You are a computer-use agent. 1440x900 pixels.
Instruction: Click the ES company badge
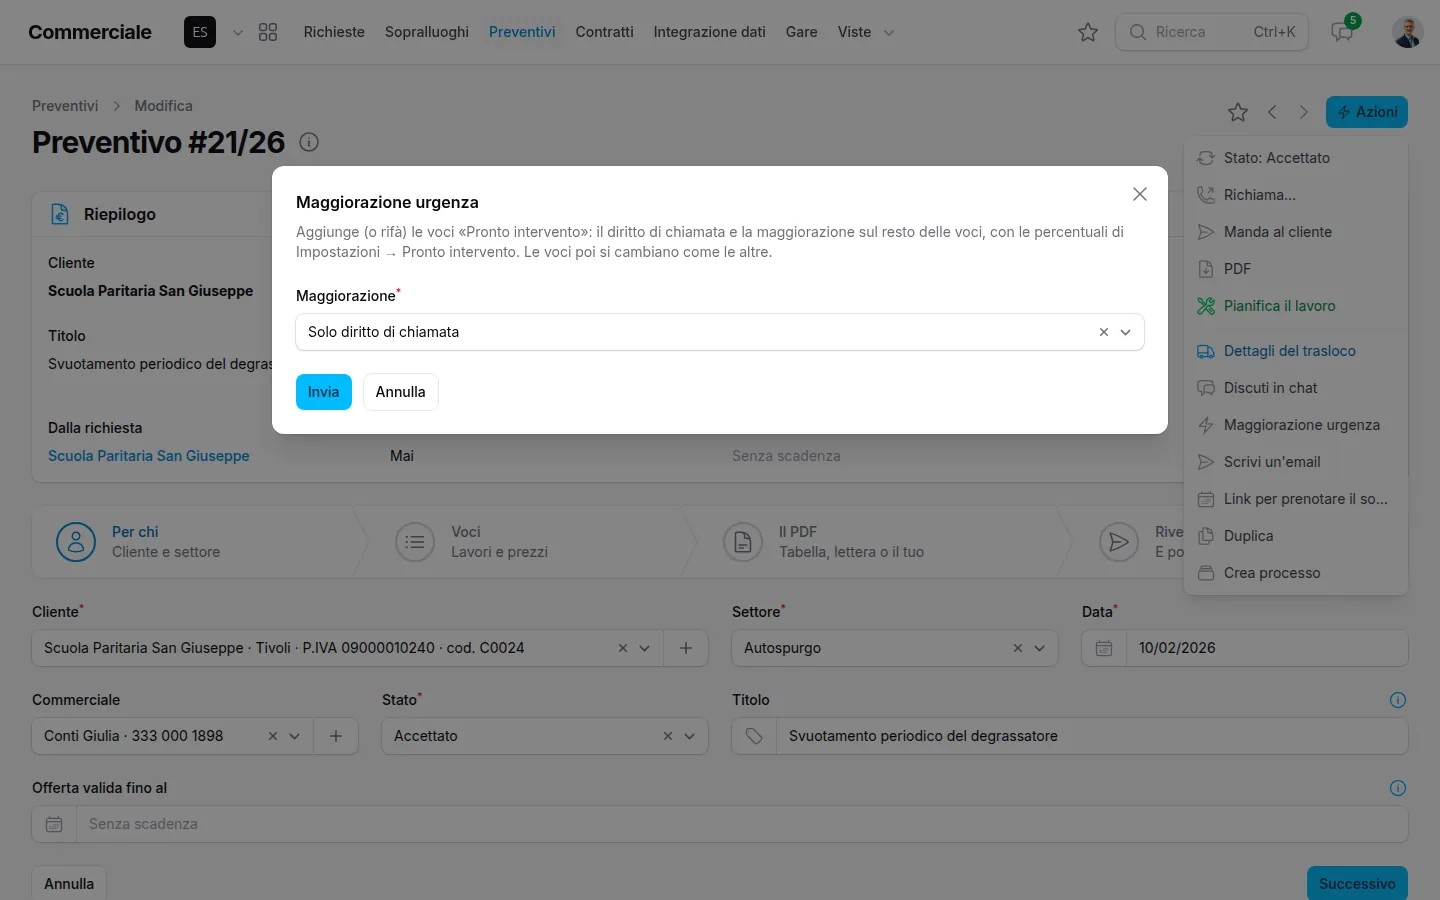[x=200, y=32]
